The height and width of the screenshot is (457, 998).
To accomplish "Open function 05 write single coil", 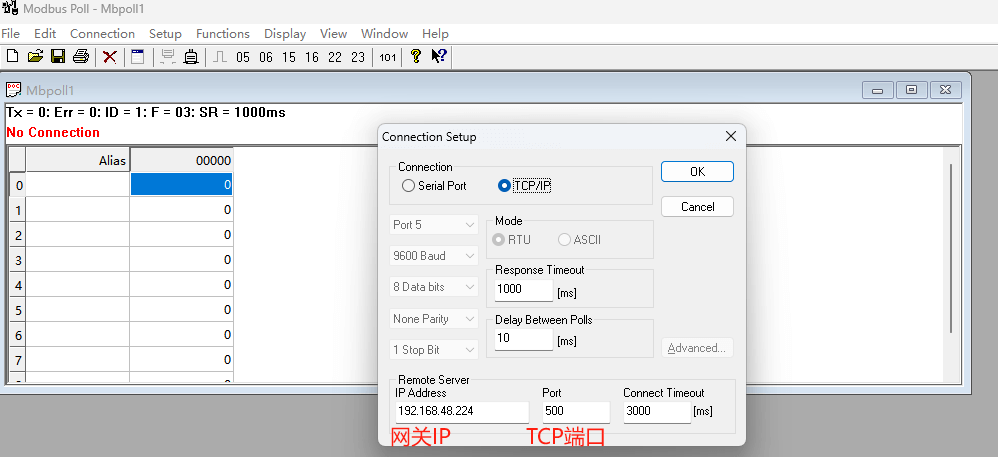I will point(243,57).
